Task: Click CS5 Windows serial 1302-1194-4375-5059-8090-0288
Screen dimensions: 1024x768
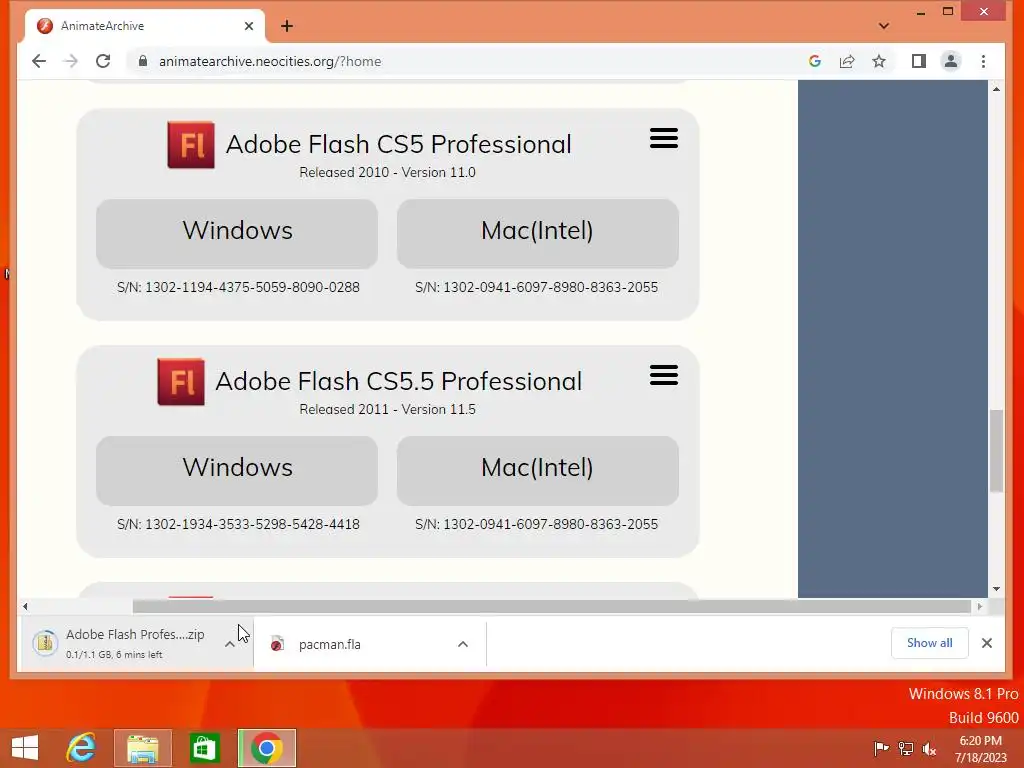Action: (x=238, y=287)
